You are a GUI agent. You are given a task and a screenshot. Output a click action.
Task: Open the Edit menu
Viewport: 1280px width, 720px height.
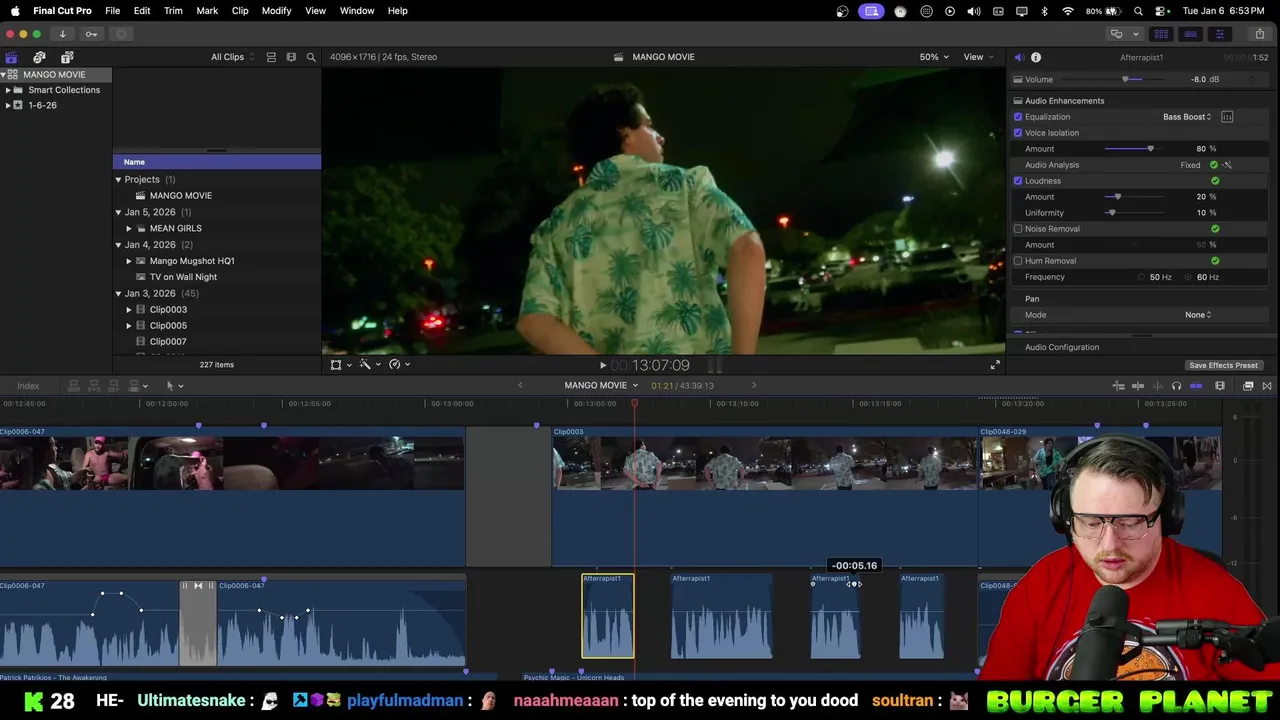(x=142, y=11)
